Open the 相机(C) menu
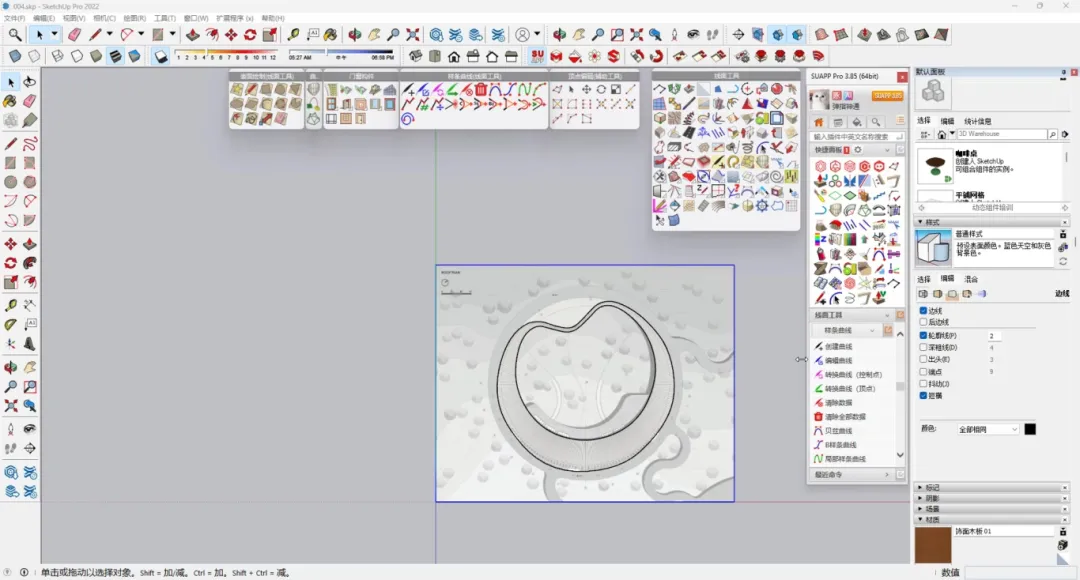The image size is (1080, 580). tap(103, 18)
